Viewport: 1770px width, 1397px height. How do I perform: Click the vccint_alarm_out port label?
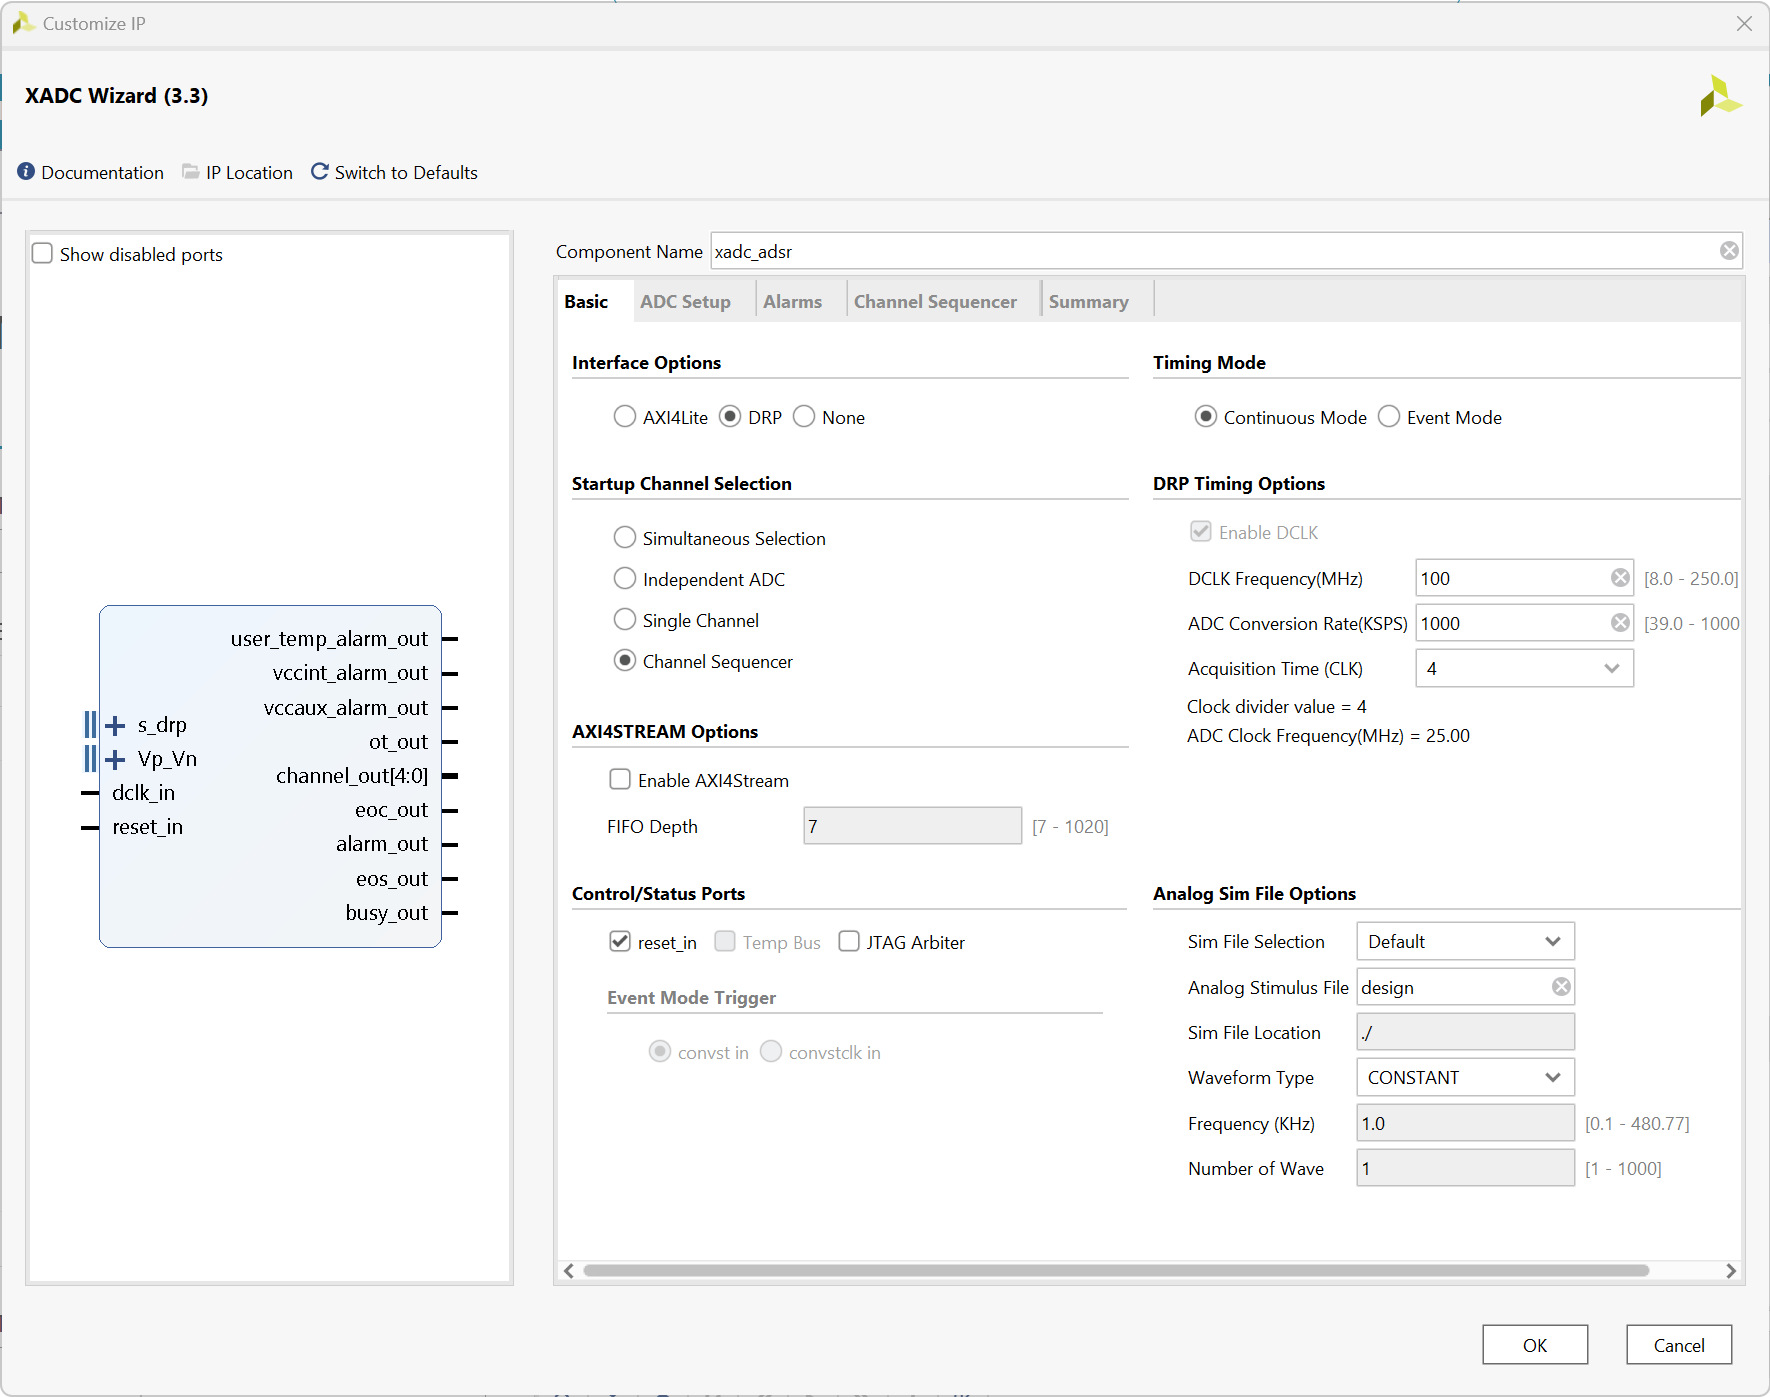[350, 673]
